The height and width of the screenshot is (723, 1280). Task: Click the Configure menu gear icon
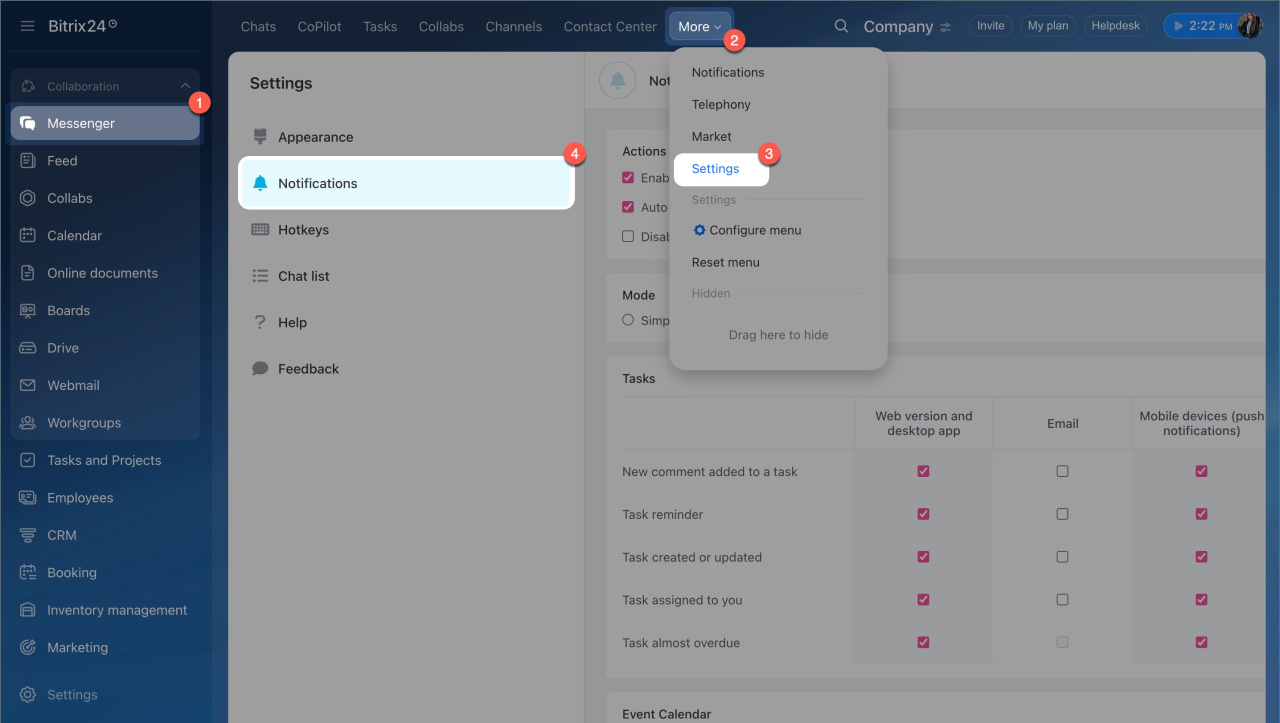click(x=700, y=230)
